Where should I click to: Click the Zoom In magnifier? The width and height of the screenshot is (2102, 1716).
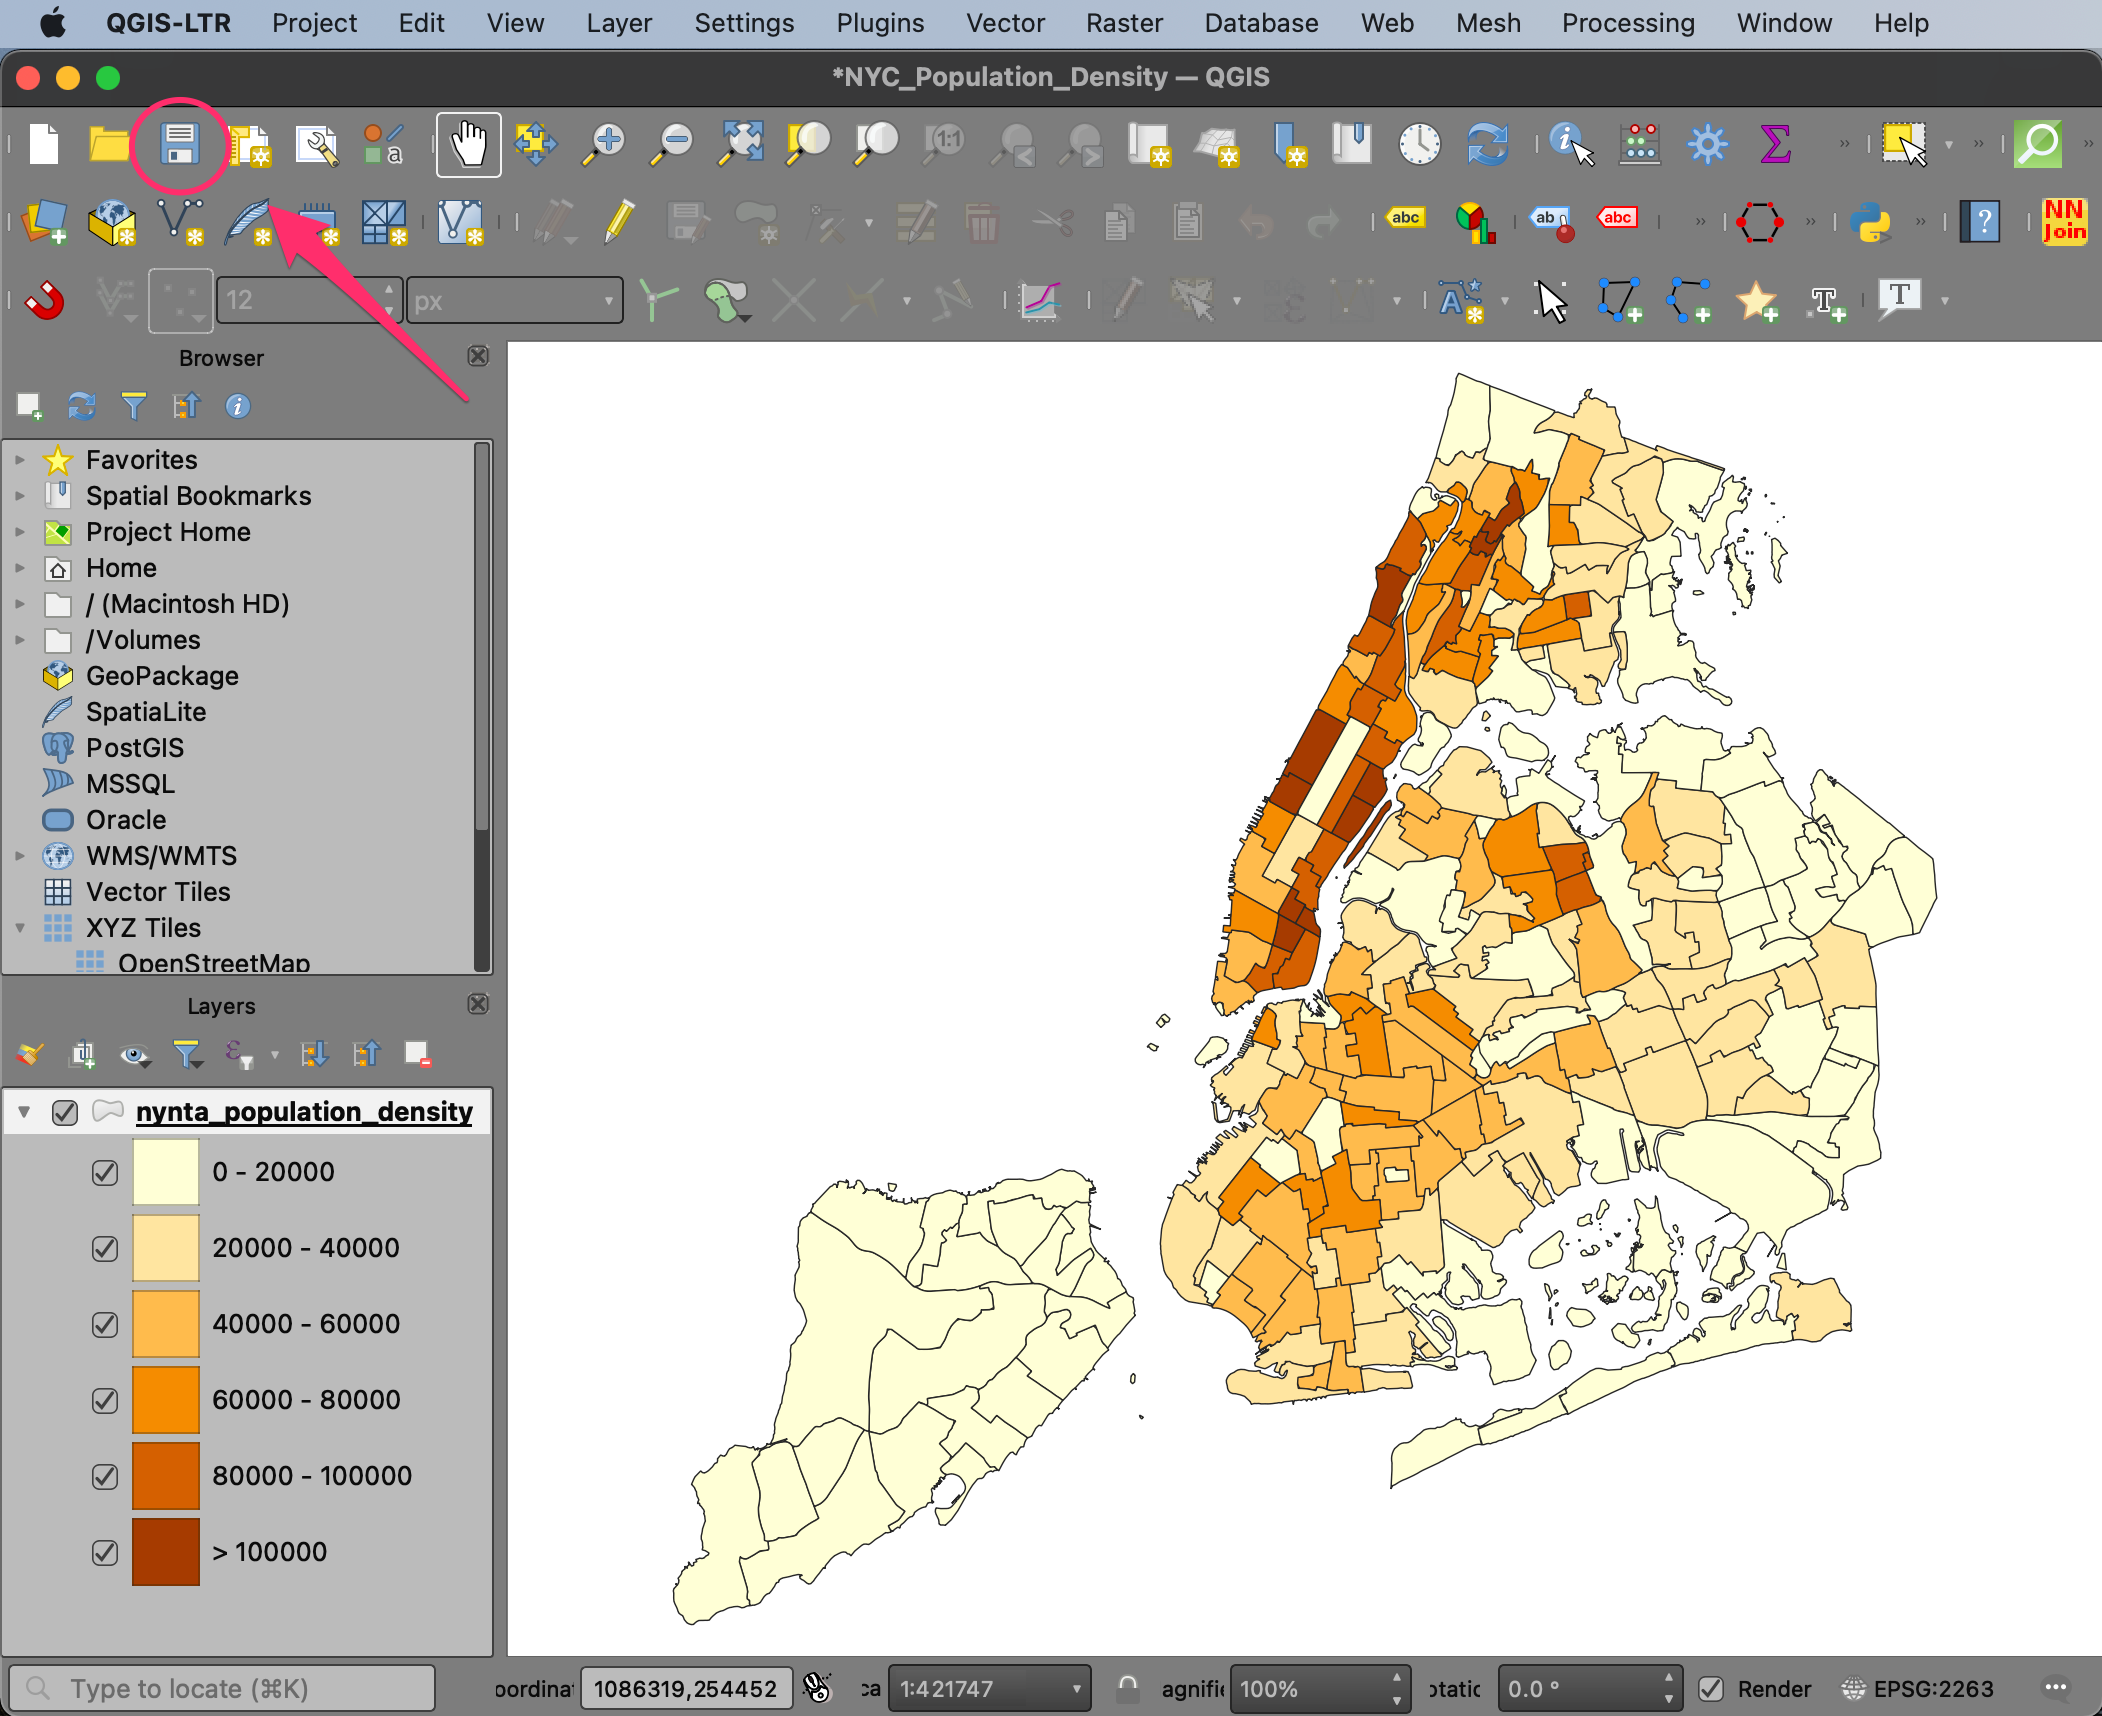point(604,144)
